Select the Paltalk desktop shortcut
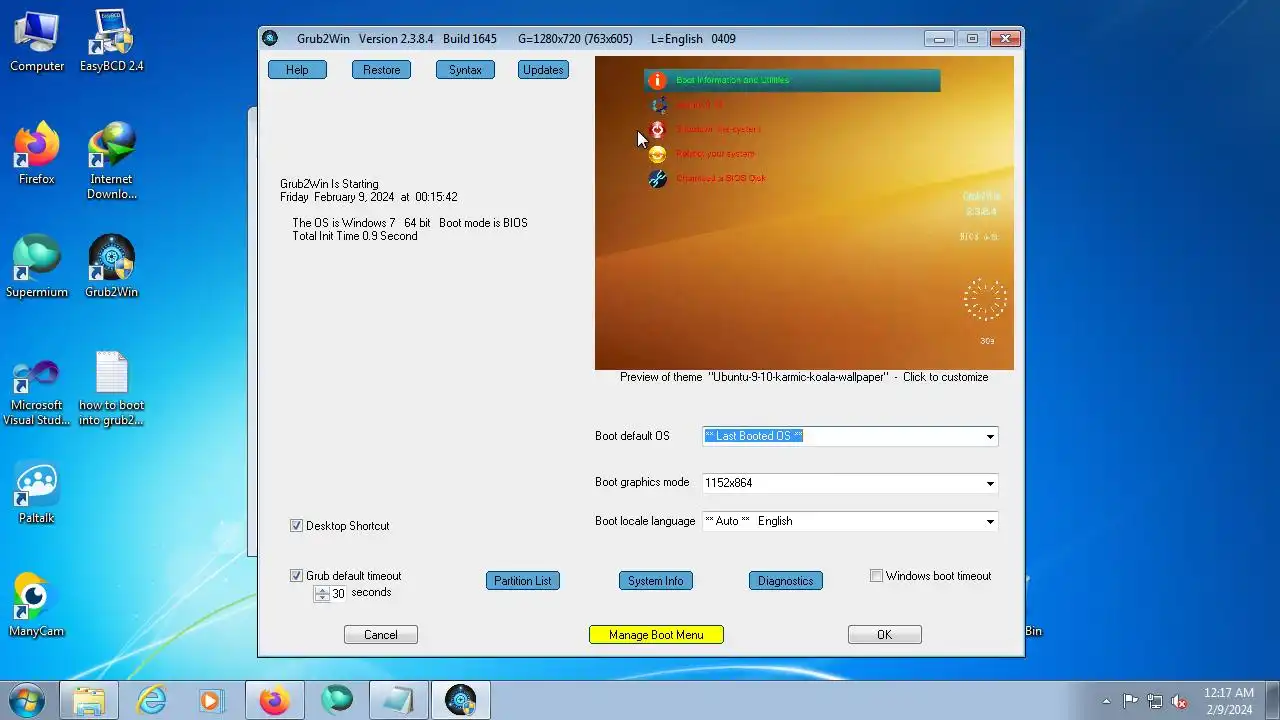 [37, 493]
